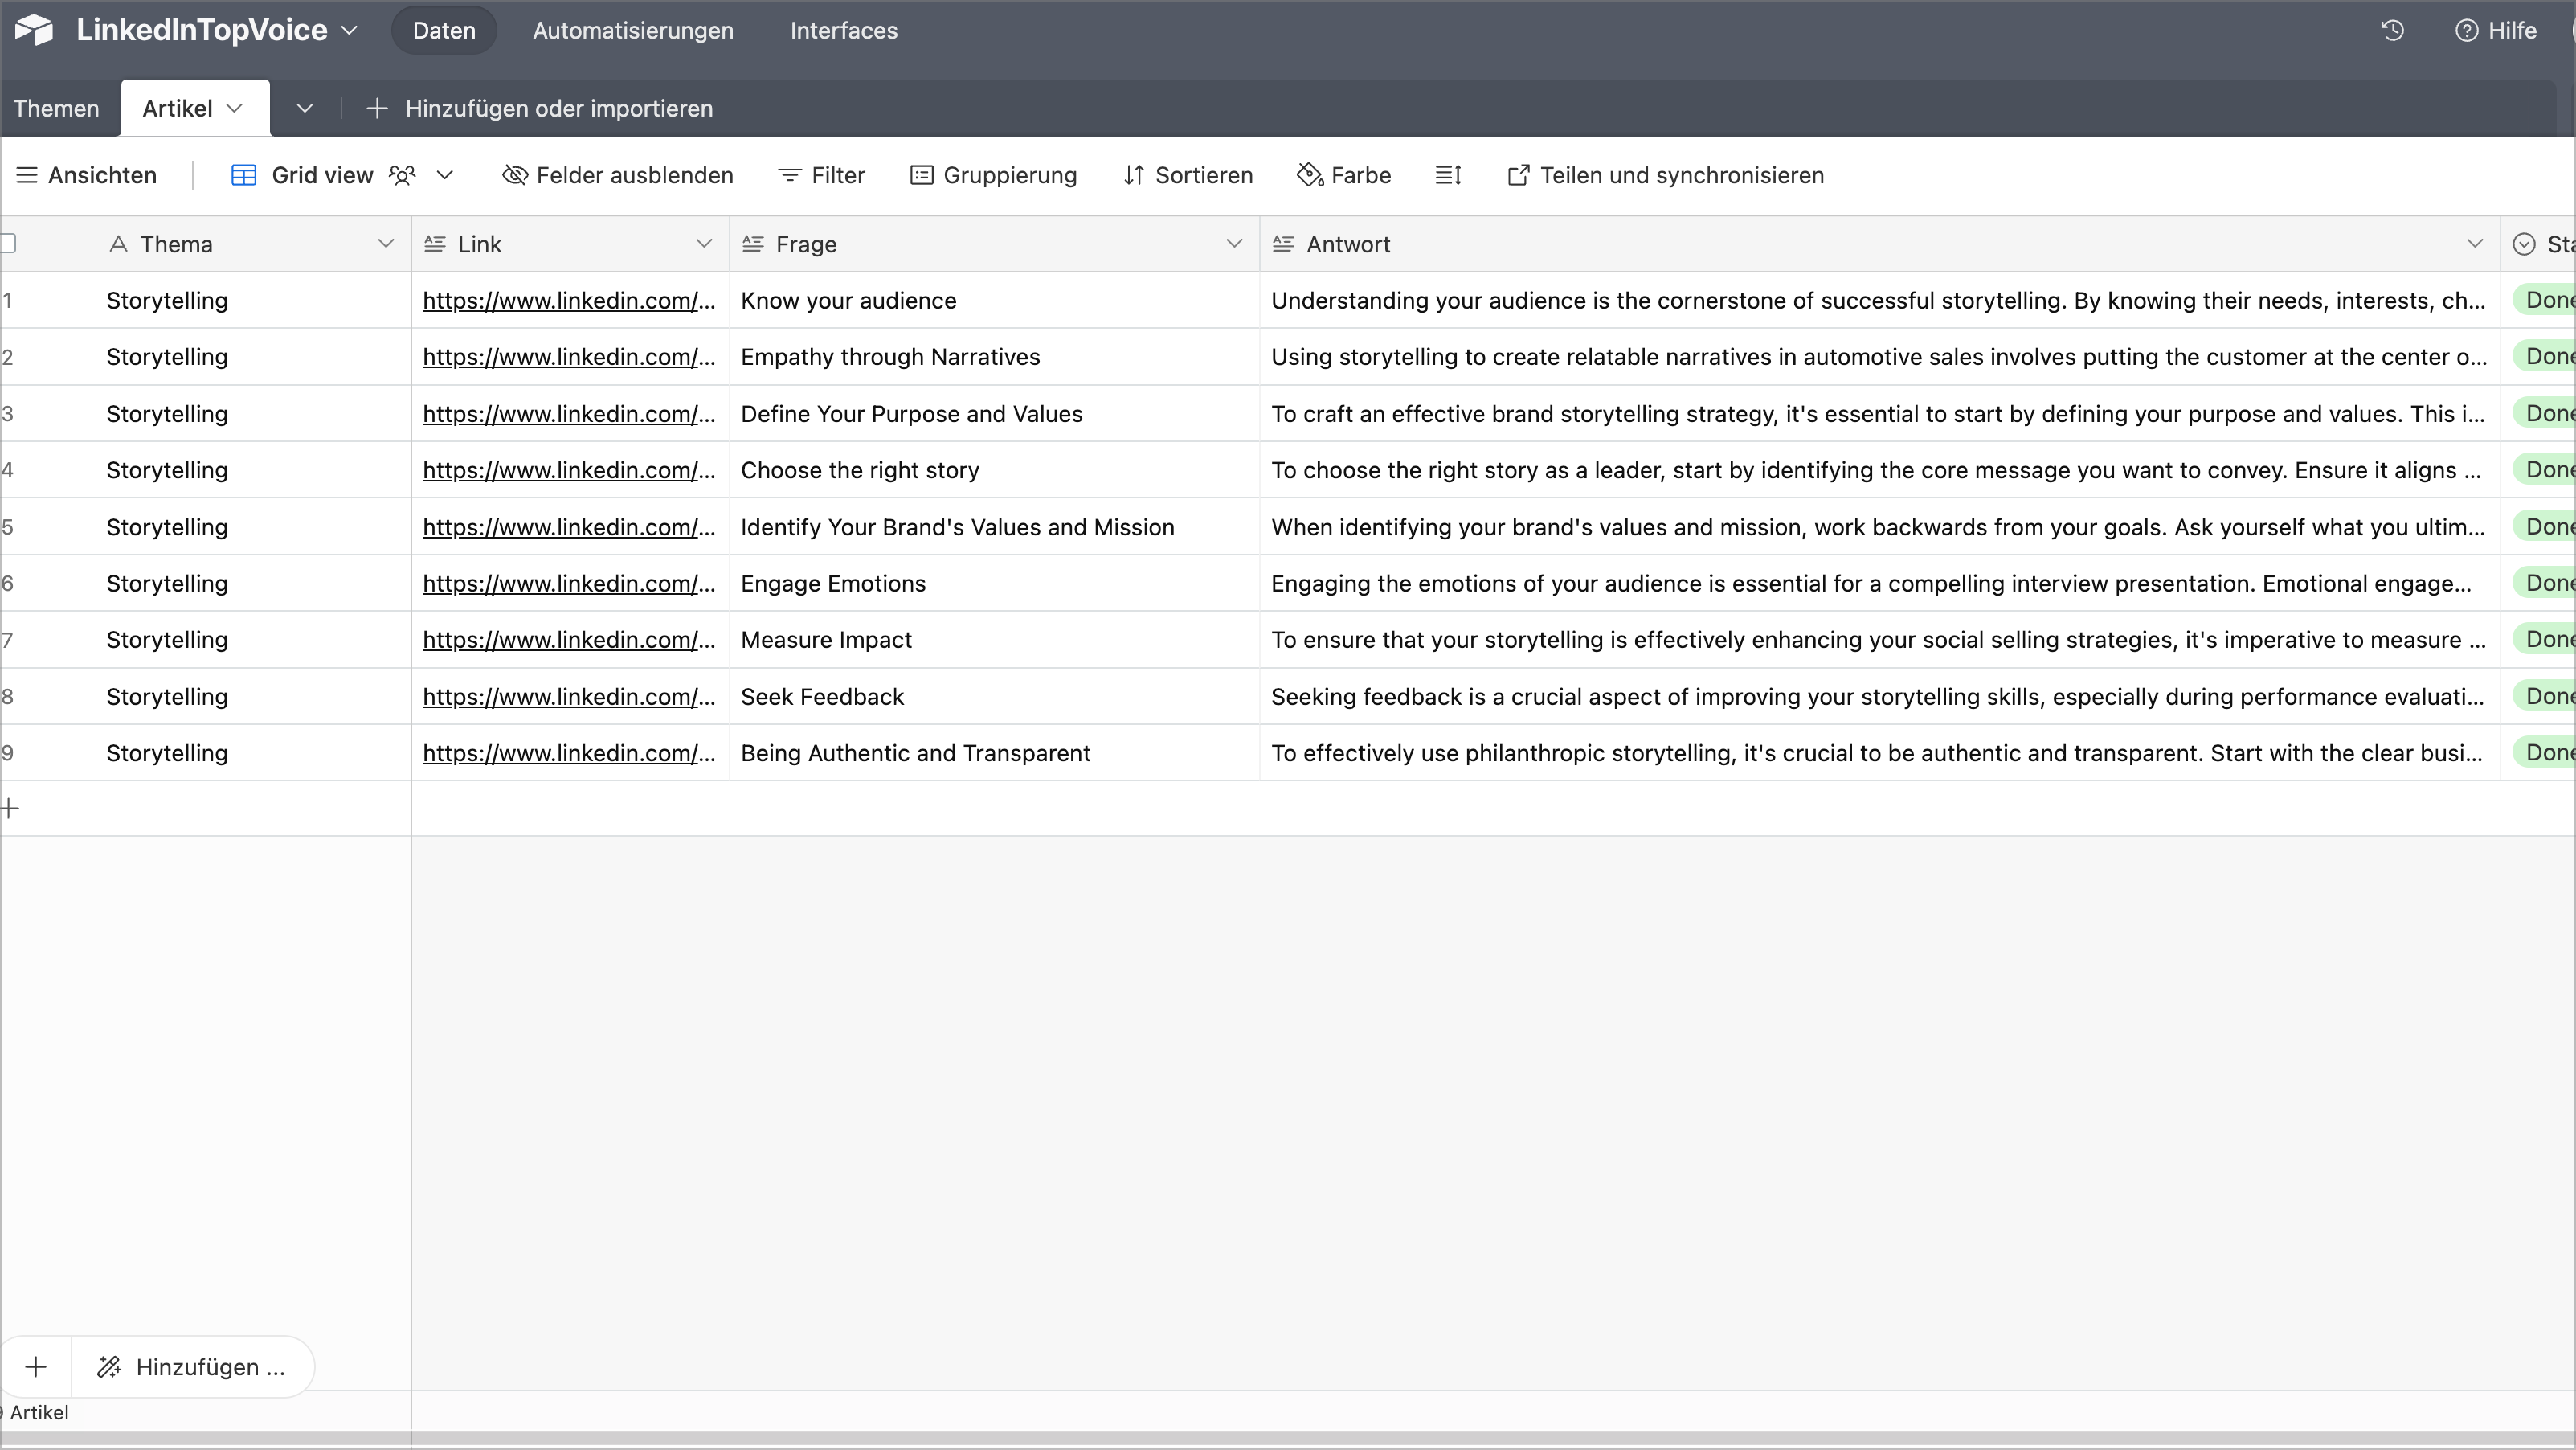Viewport: 2576px width, 1450px height.
Task: Toggle the Ansichten sidebar
Action: click(x=87, y=175)
